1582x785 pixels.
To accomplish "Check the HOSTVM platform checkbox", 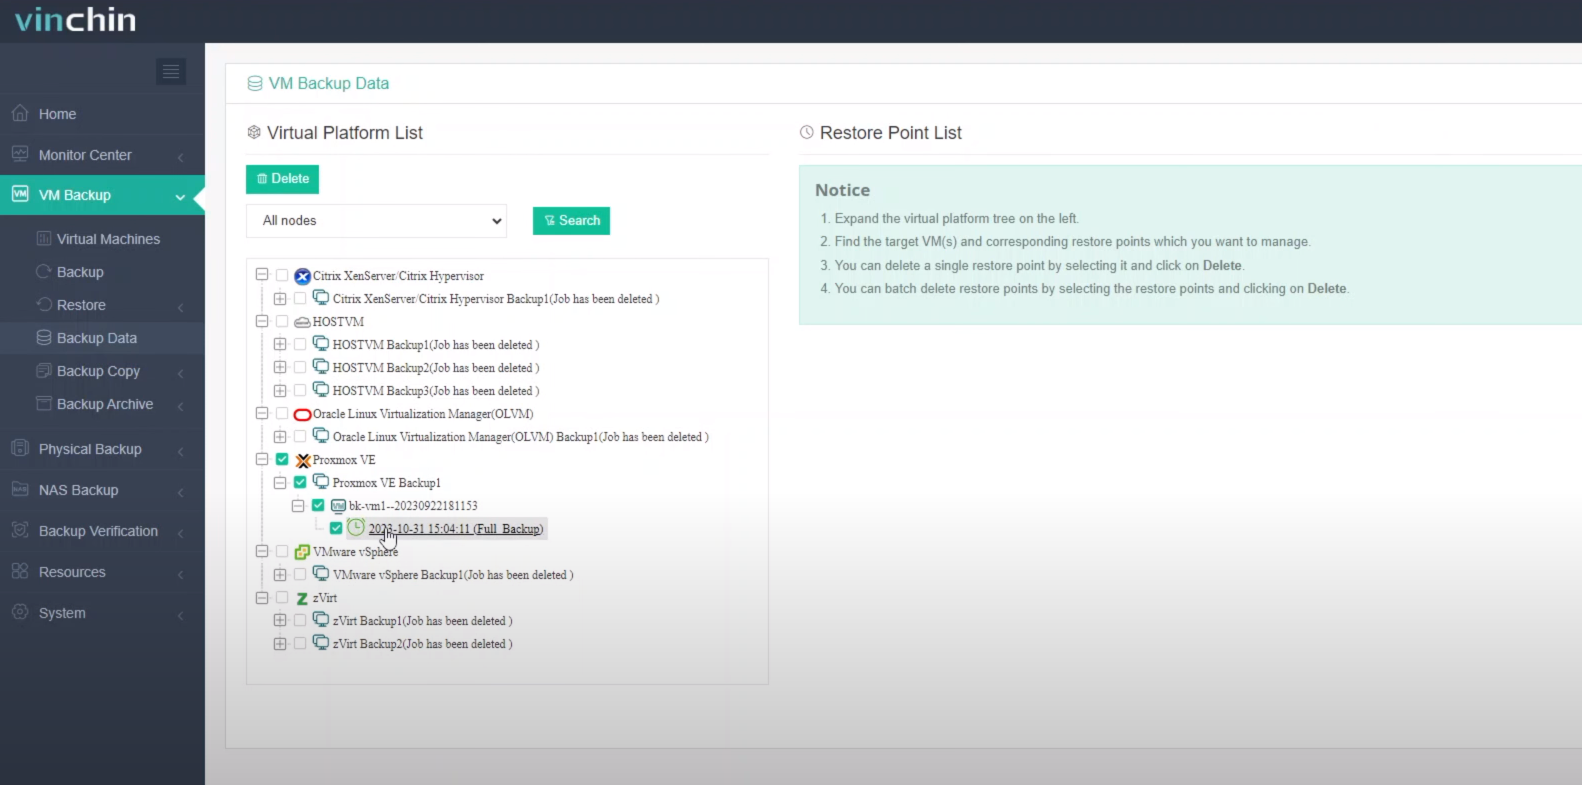I will click(282, 321).
